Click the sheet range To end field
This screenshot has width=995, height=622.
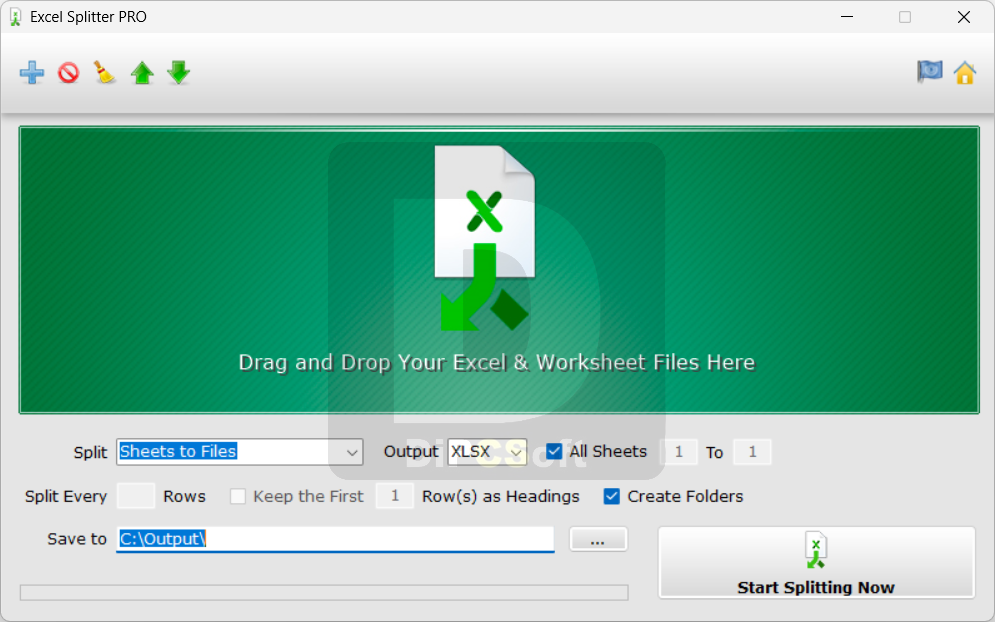753,452
